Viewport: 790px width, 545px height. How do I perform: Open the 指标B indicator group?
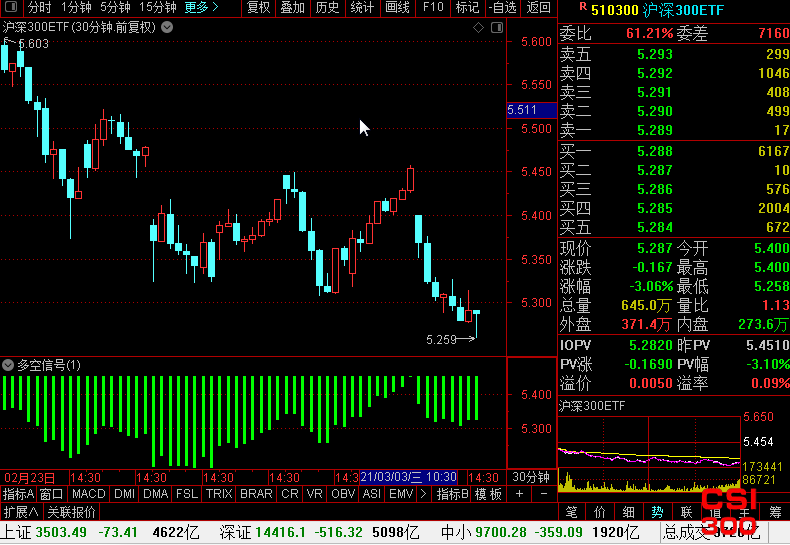coord(452,494)
